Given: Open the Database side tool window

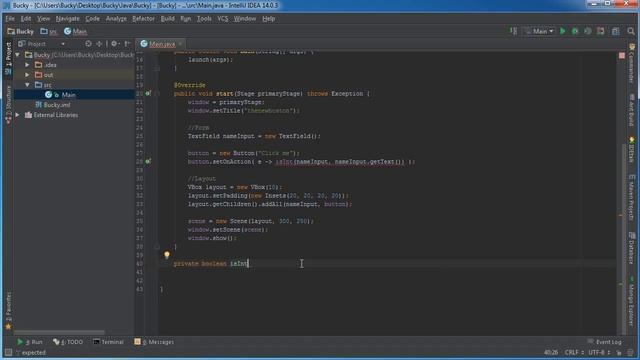Looking at the screenshot, I should pos(632,247).
